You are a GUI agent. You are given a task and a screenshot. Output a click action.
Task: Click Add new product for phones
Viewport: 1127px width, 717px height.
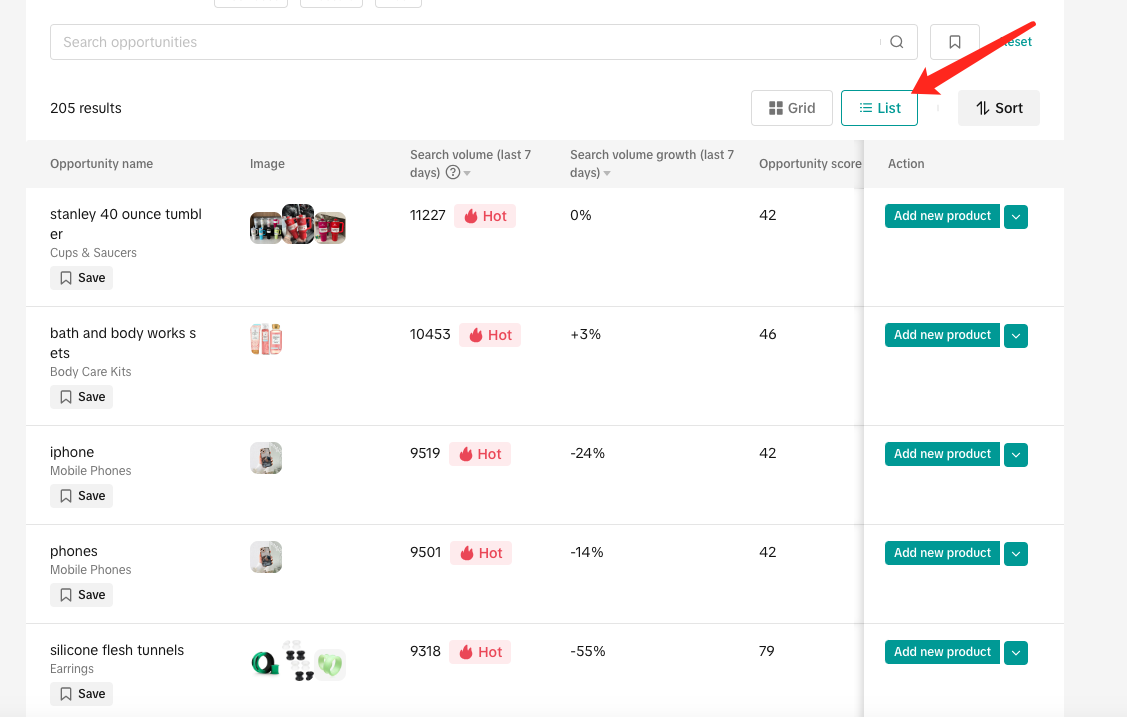[942, 553]
